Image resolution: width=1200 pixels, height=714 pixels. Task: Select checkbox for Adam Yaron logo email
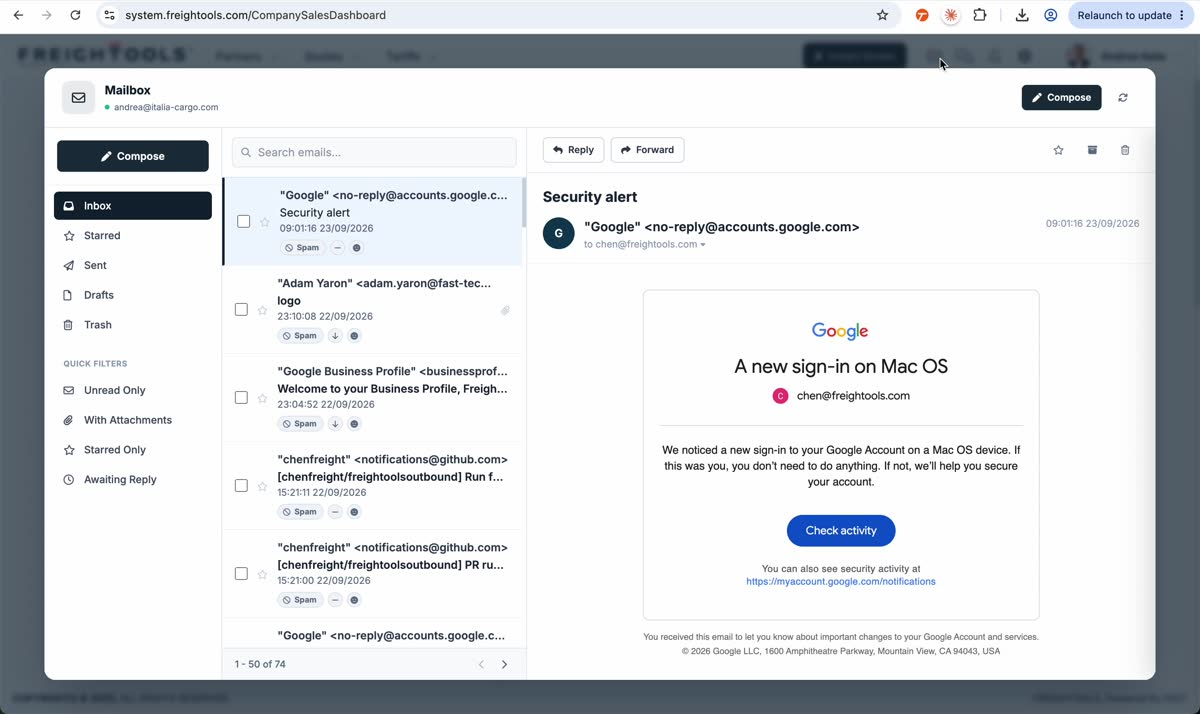[241, 310]
